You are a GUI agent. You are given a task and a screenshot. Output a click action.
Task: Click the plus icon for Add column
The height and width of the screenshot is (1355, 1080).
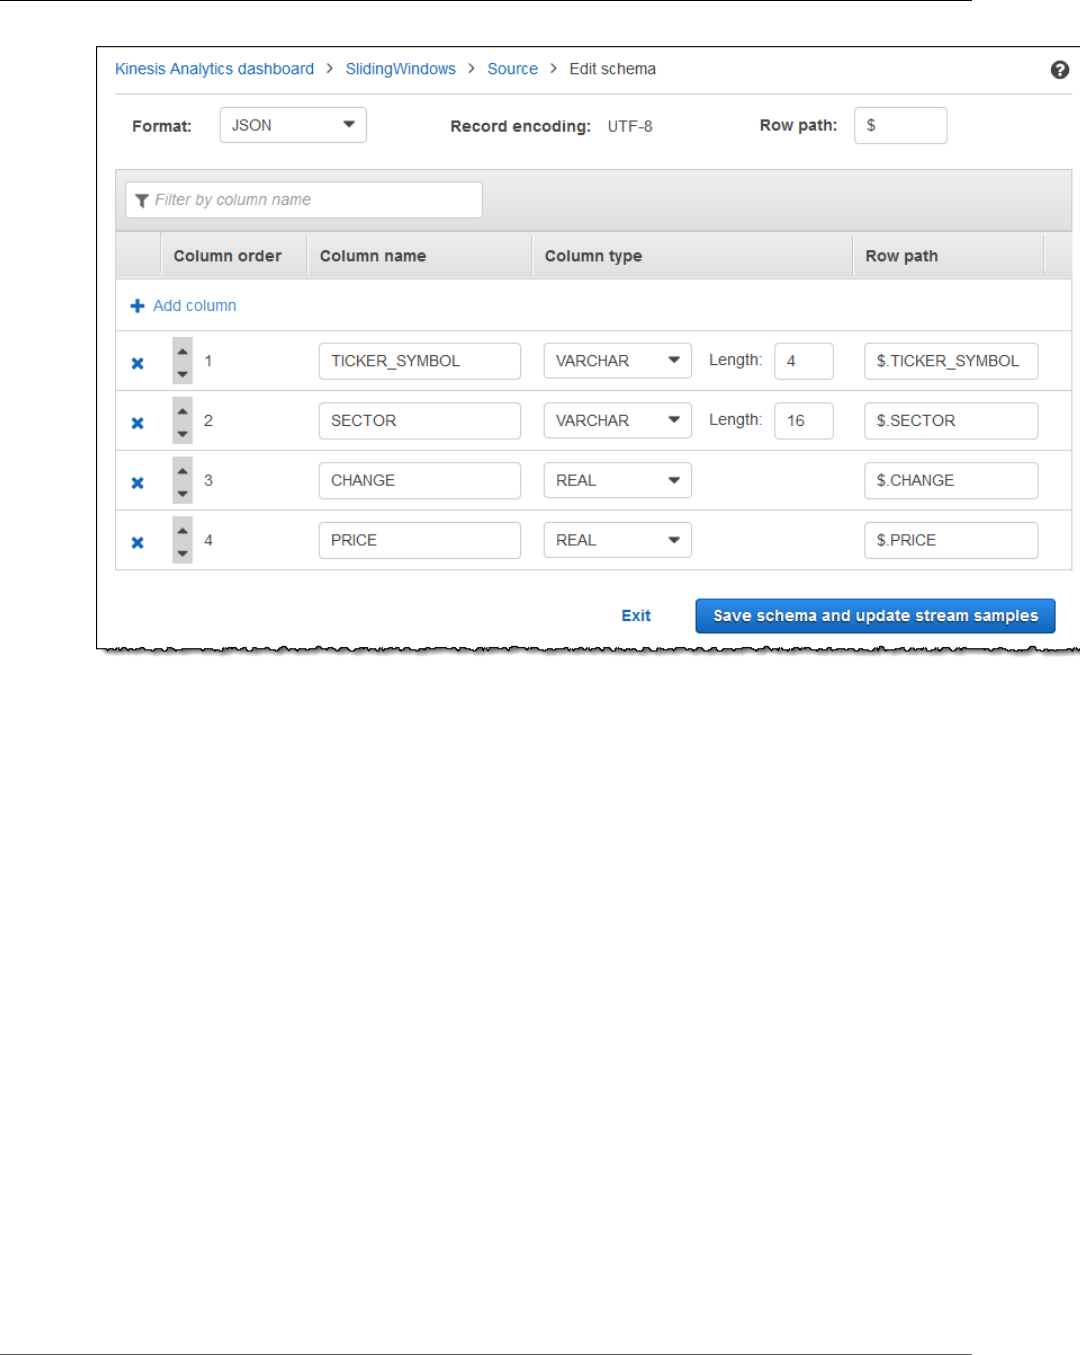click(x=138, y=306)
